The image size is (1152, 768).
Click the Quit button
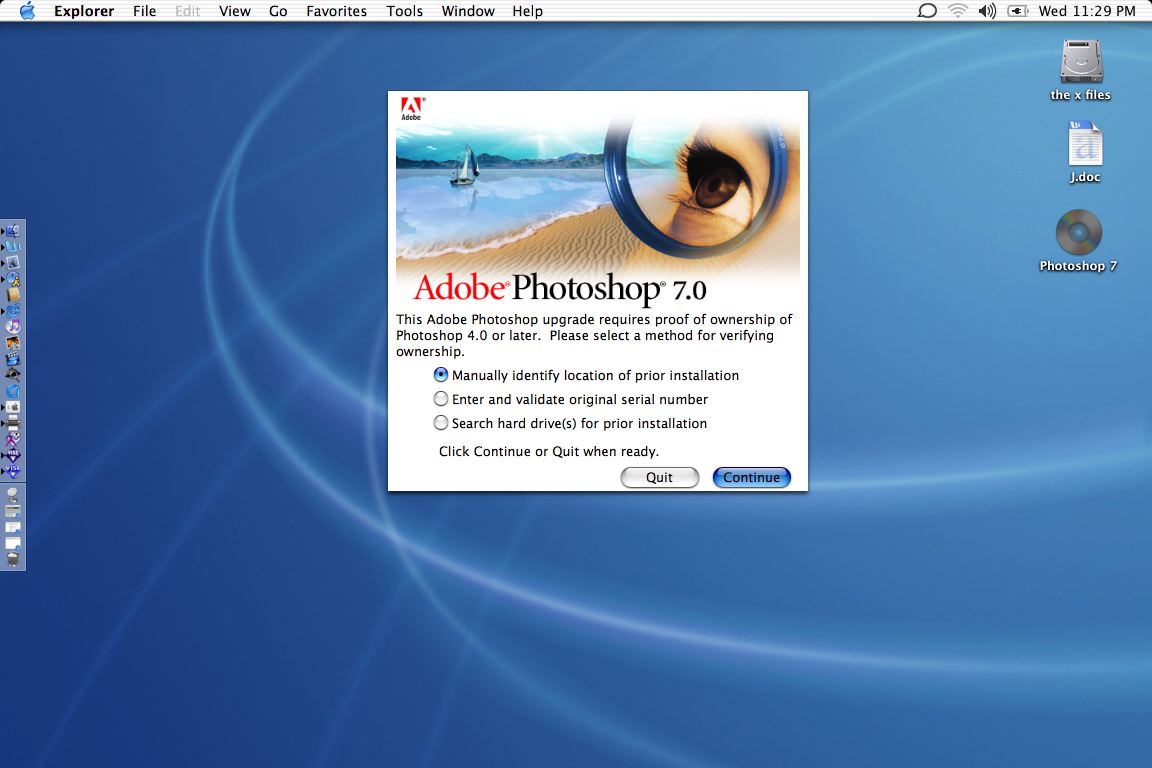tap(660, 478)
